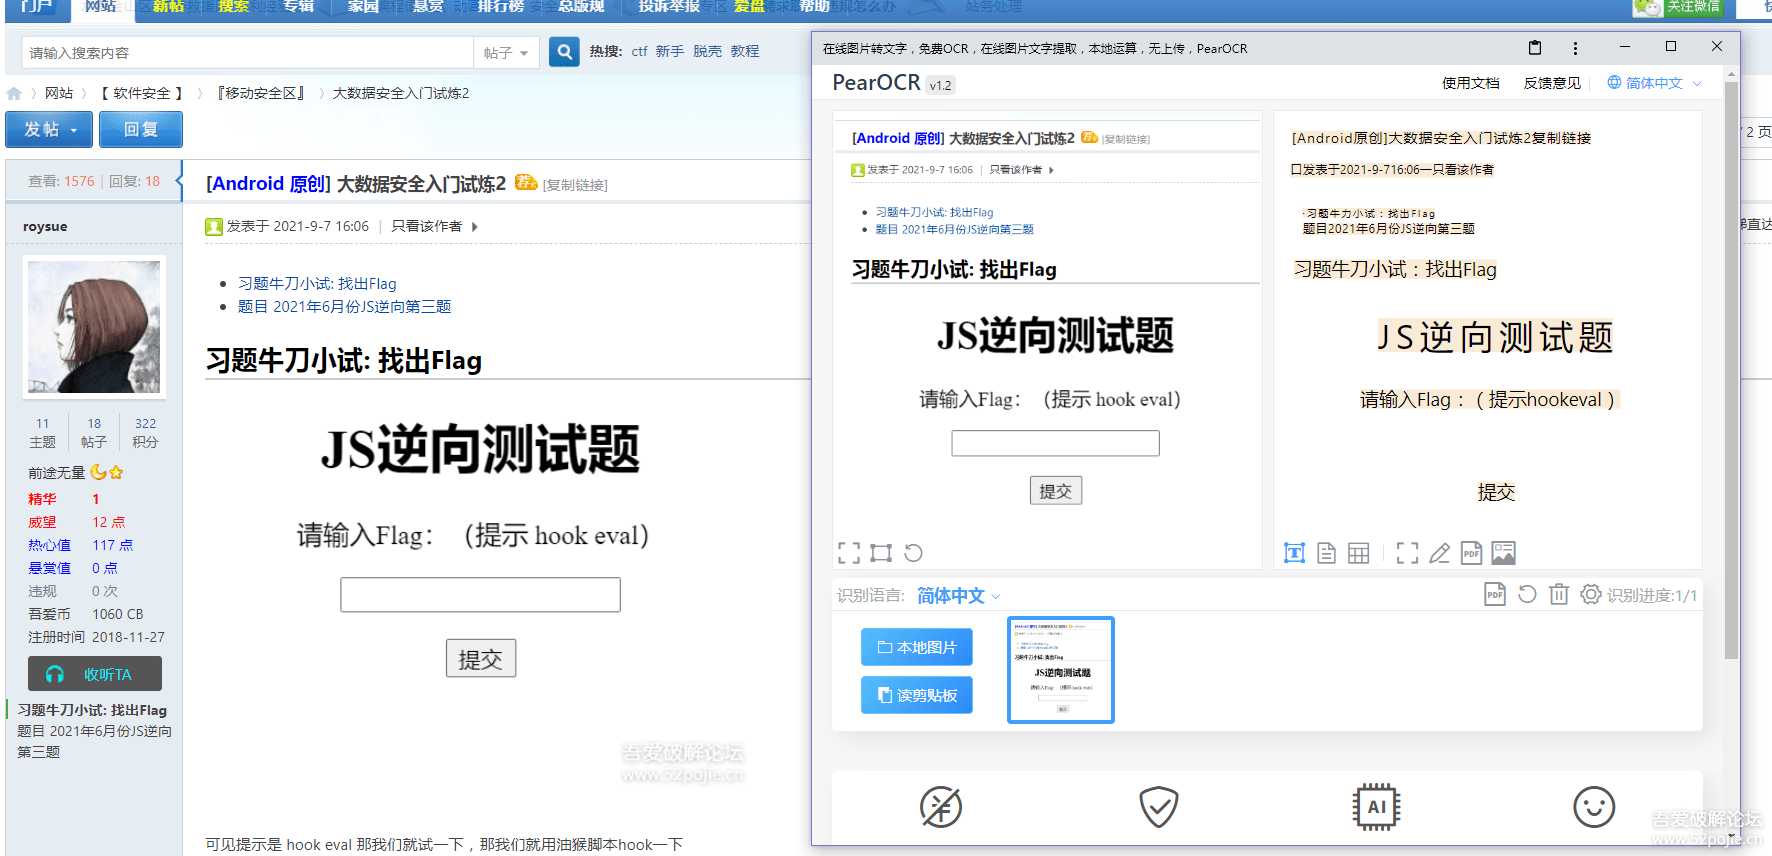Click the trash delete icon near recognition progress
This screenshot has width=1772, height=856.
(x=1558, y=595)
